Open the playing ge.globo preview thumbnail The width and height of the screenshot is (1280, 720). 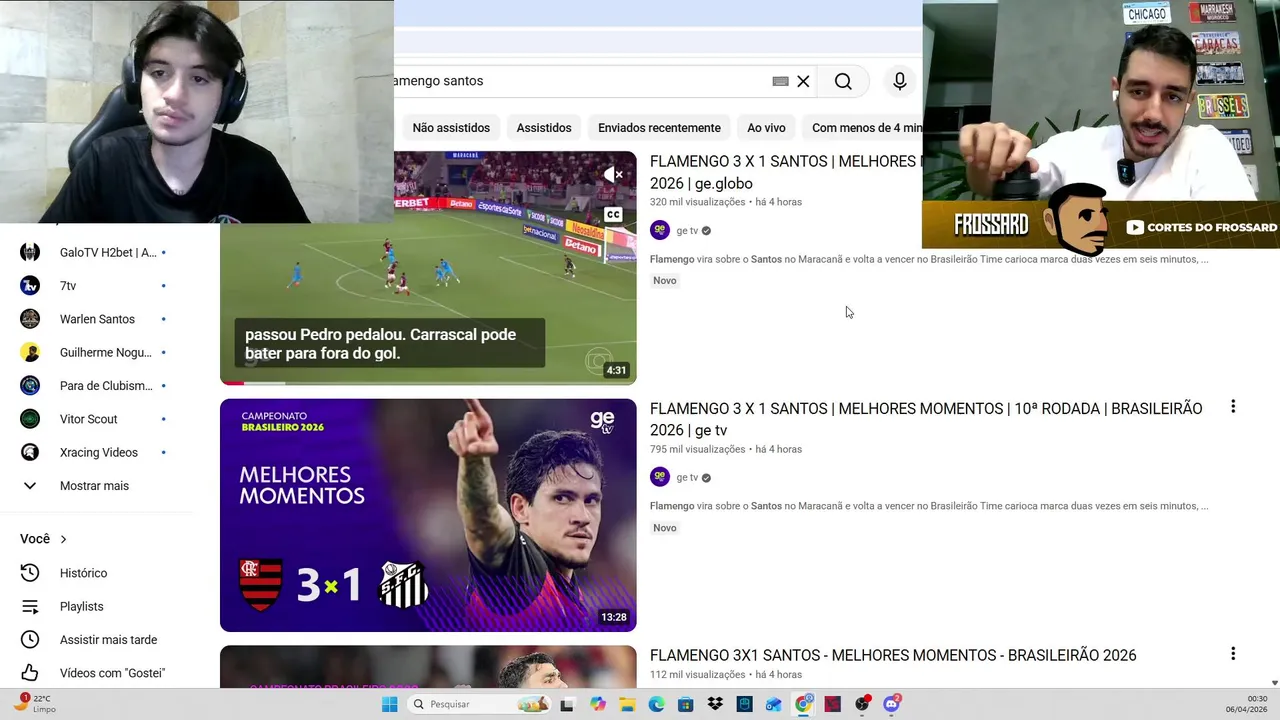(428, 268)
